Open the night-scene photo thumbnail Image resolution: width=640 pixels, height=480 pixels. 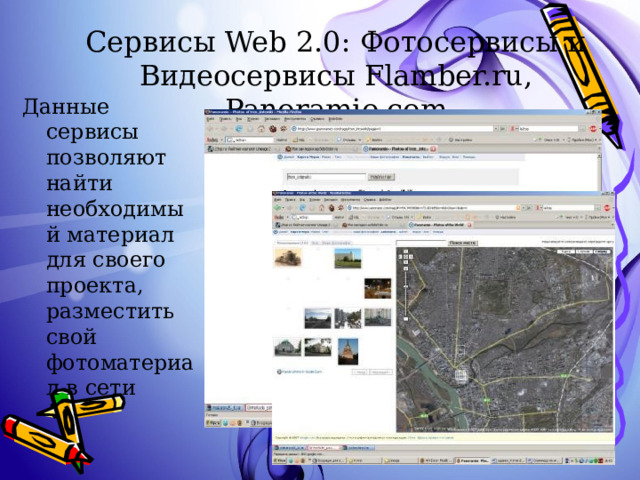tap(378, 288)
